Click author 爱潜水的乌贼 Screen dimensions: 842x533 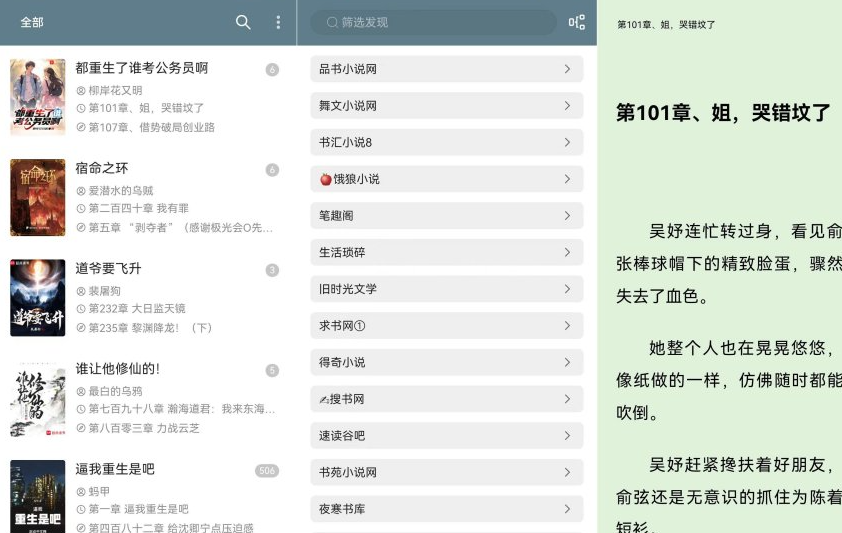[121, 191]
